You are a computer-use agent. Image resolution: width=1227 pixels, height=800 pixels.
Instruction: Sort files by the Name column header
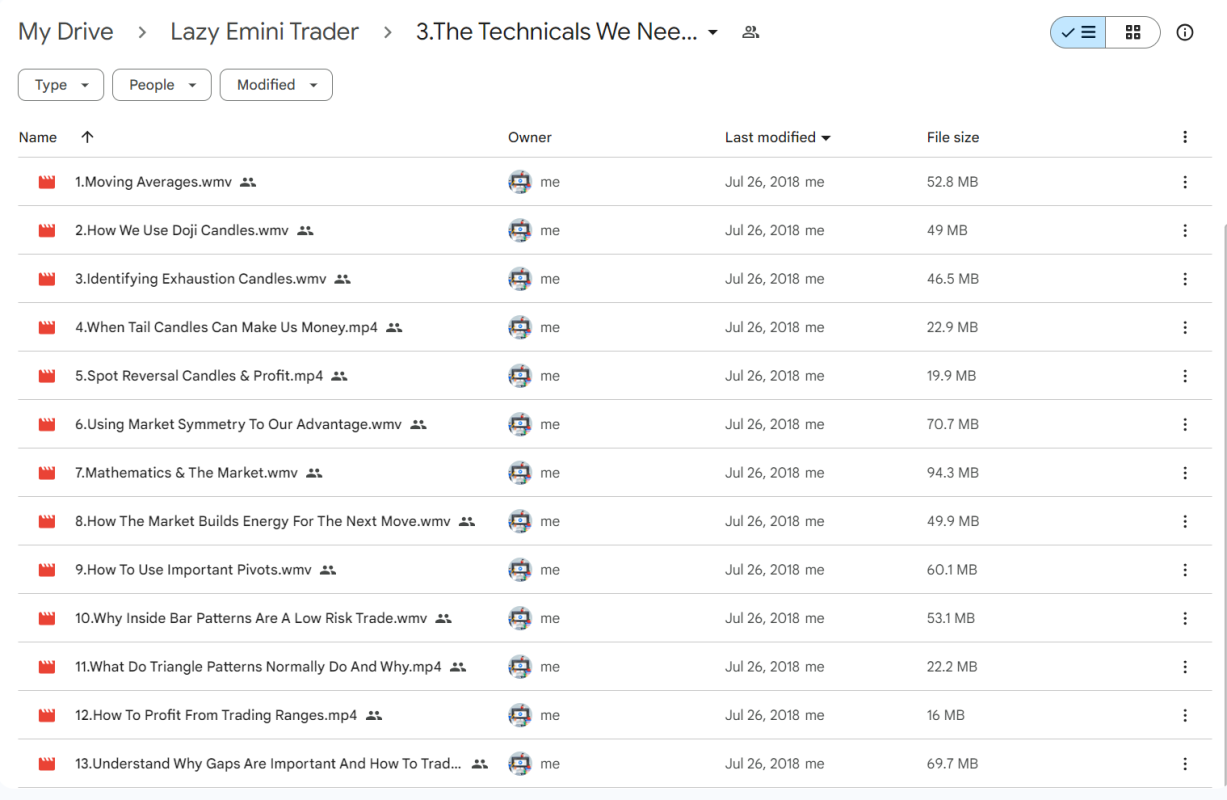38,137
